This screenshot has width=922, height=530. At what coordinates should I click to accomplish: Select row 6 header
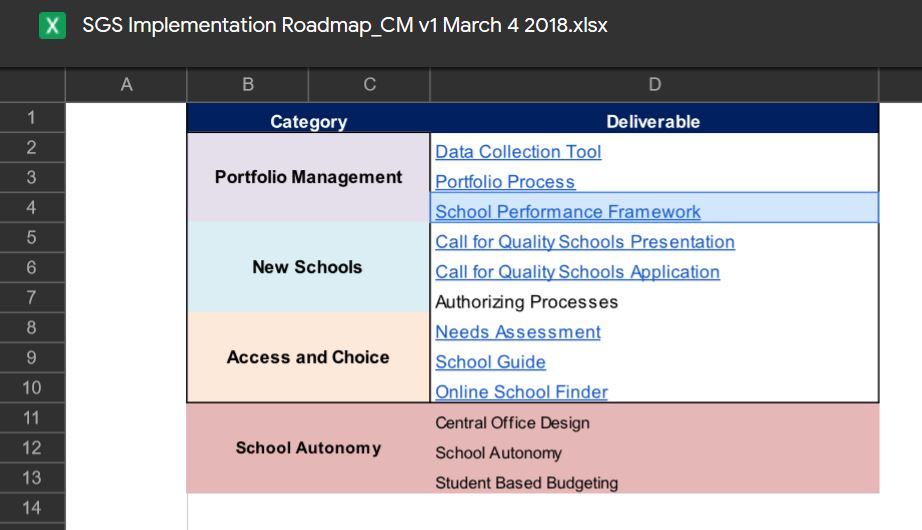point(32,268)
